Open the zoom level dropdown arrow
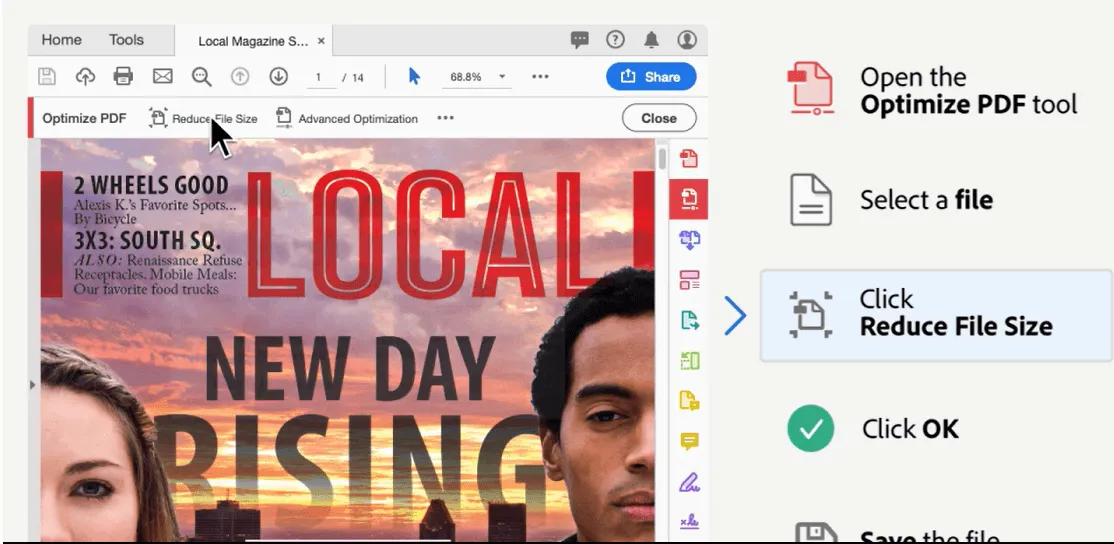Screen dimensions: 1114x544 (x=502, y=77)
